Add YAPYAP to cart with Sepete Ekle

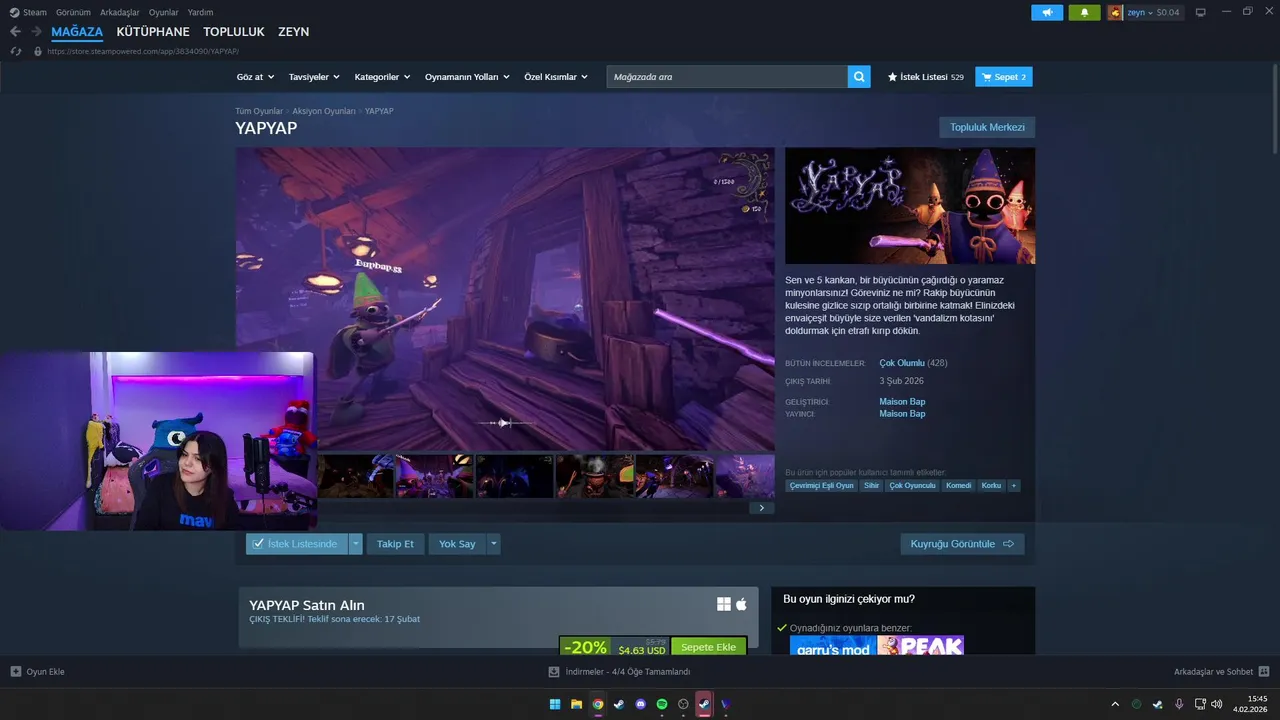point(709,647)
